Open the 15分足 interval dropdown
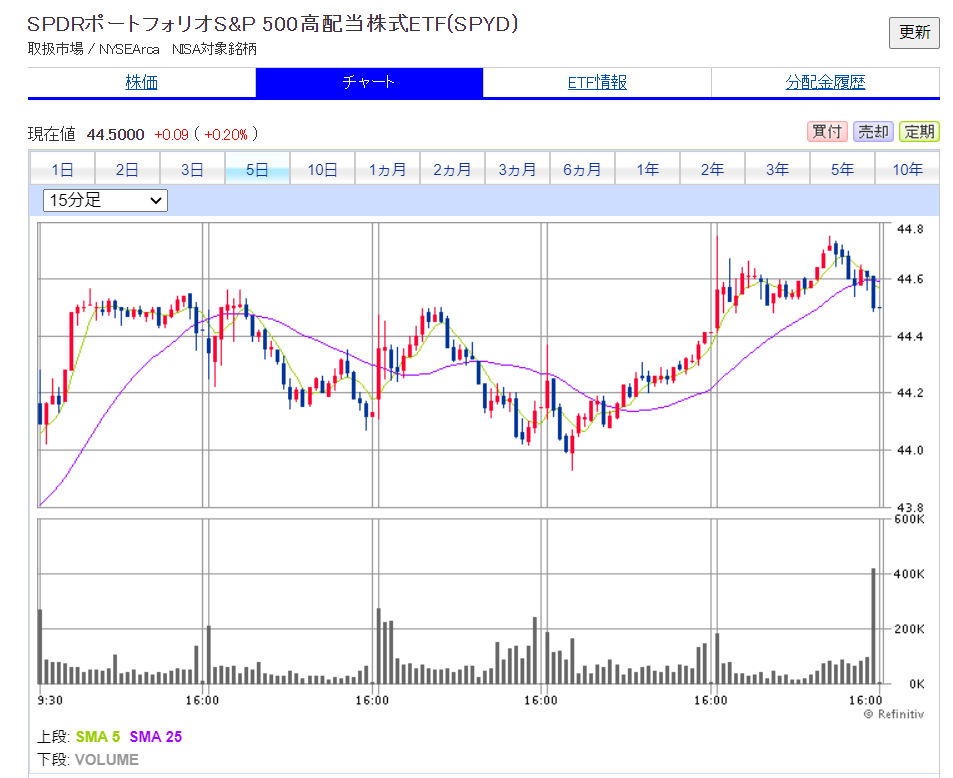 [x=105, y=201]
